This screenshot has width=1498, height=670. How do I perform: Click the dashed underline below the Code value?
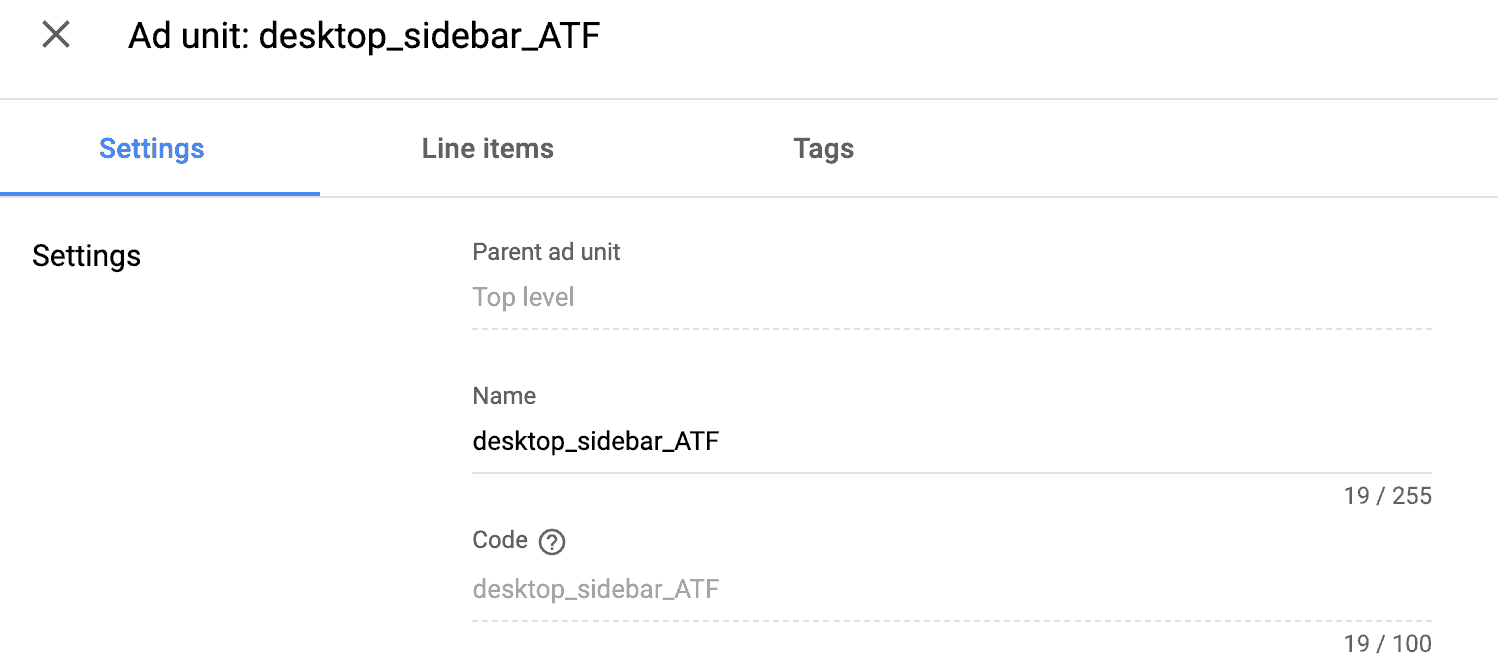pos(951,620)
